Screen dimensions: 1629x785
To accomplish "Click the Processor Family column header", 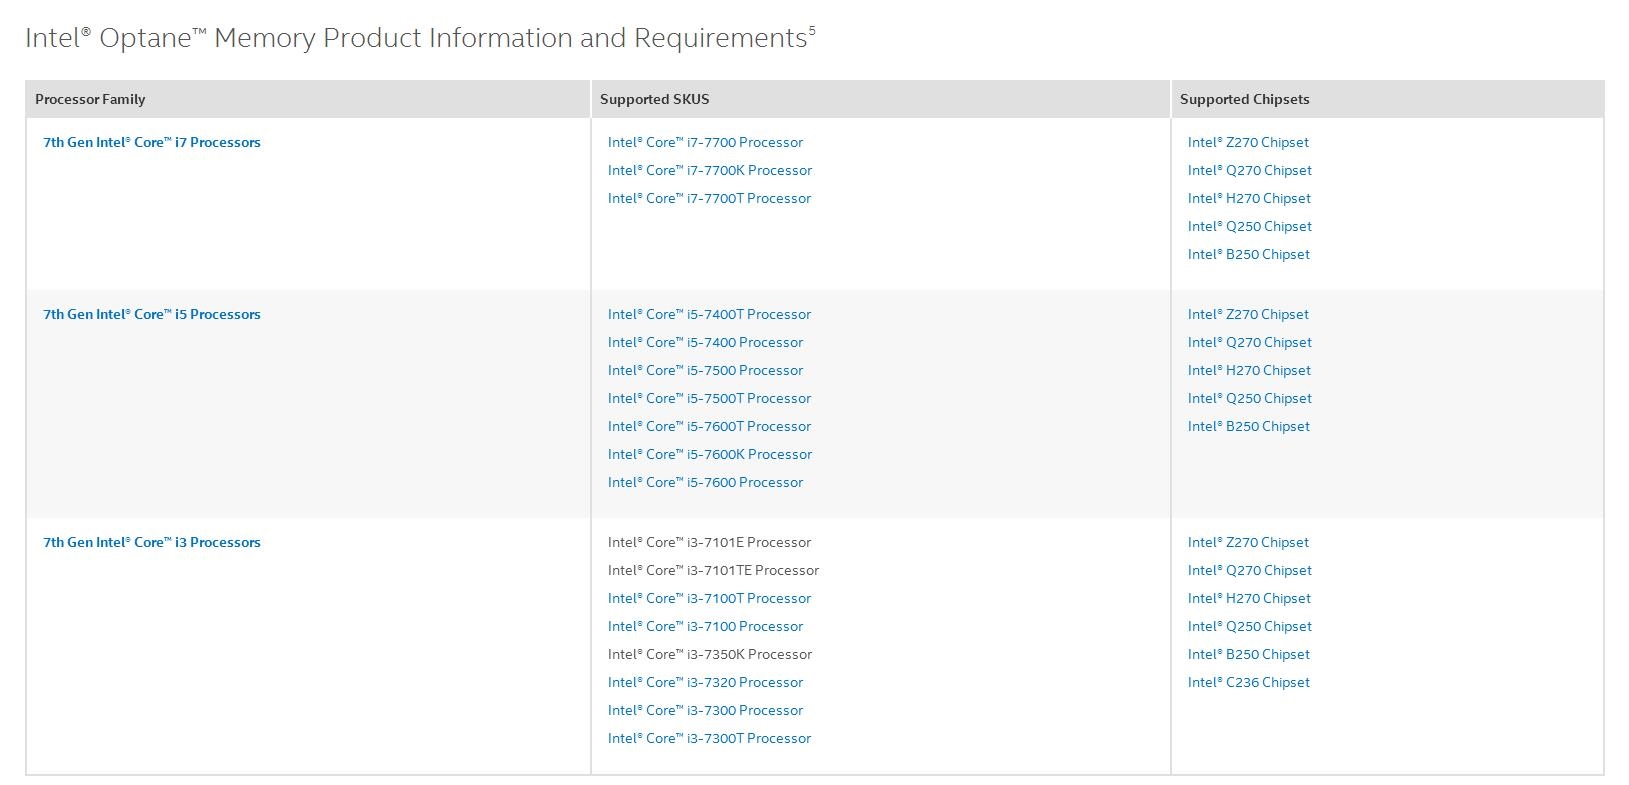I will point(90,99).
